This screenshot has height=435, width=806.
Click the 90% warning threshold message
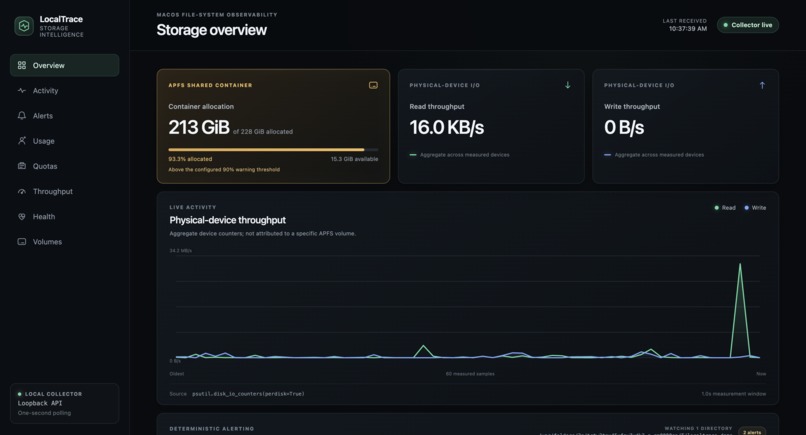[x=224, y=169]
